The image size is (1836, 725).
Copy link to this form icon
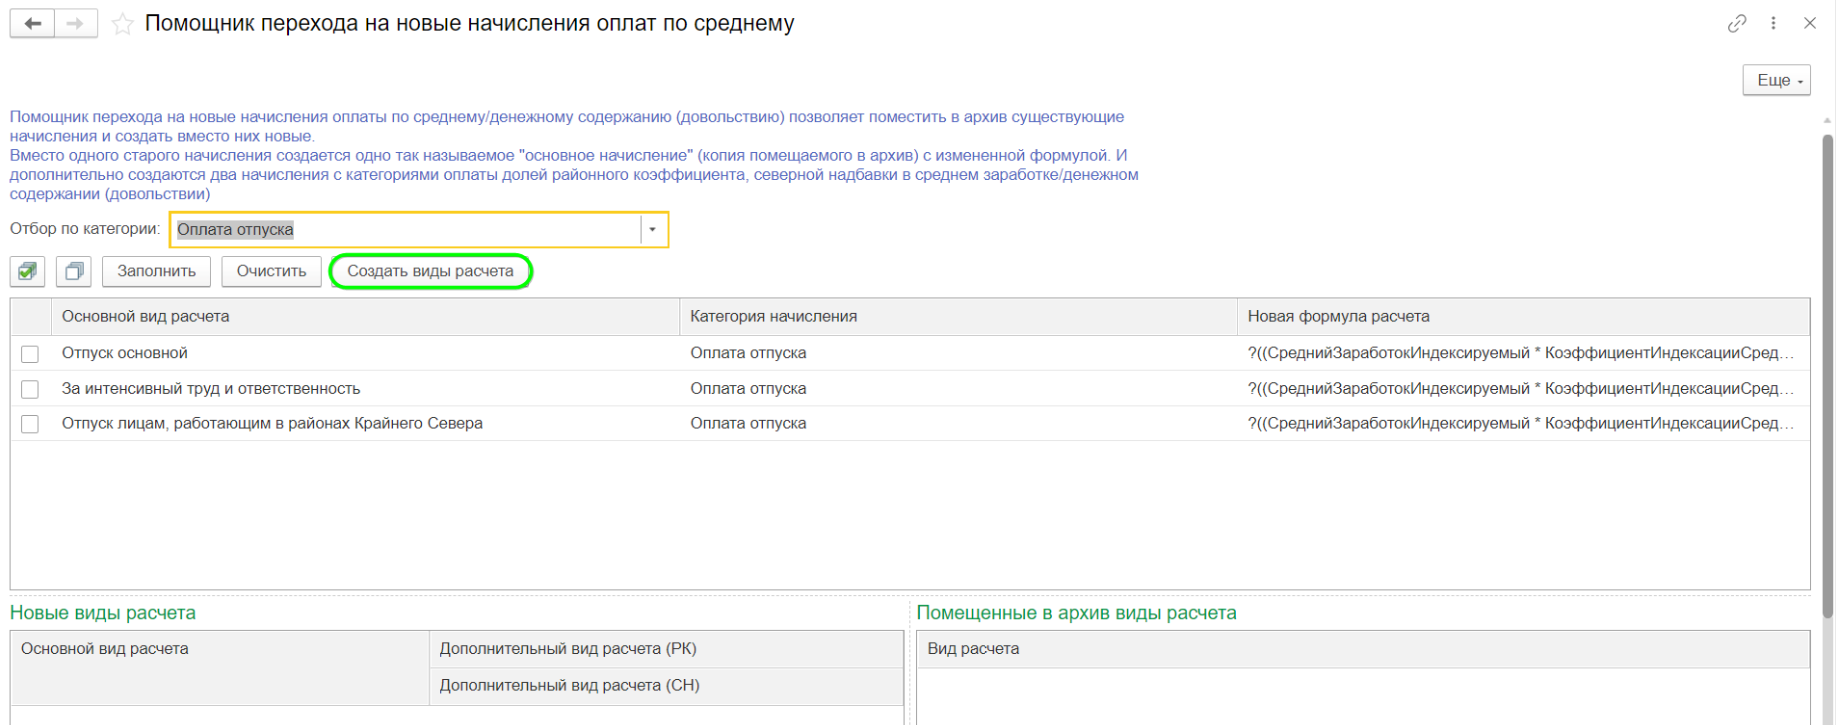pyautogui.click(x=1737, y=23)
